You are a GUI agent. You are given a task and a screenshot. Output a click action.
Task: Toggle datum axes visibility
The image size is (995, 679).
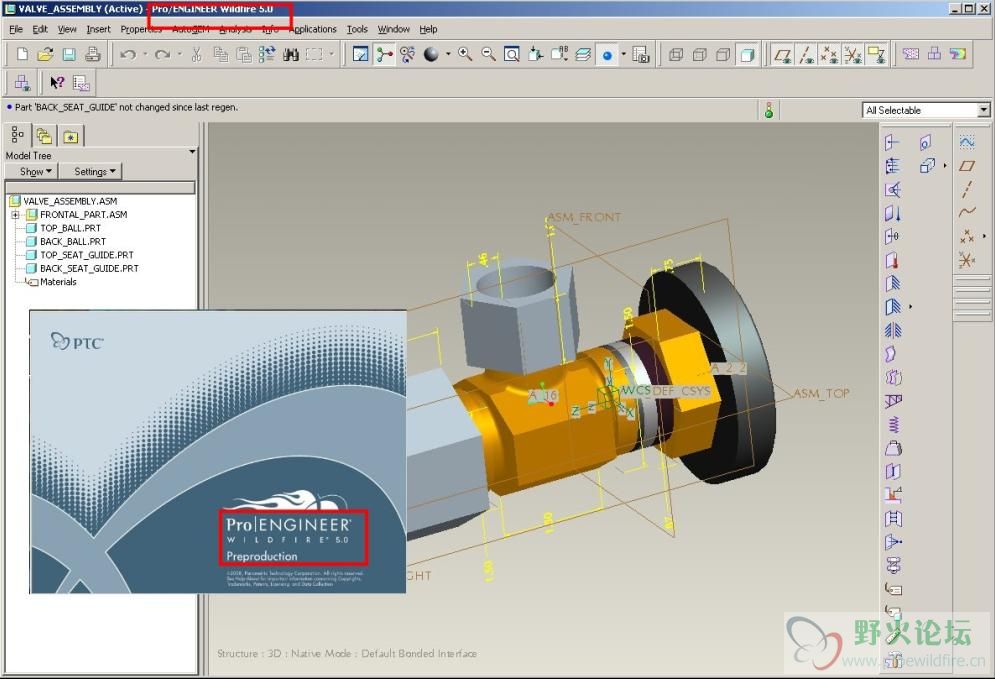coord(806,55)
